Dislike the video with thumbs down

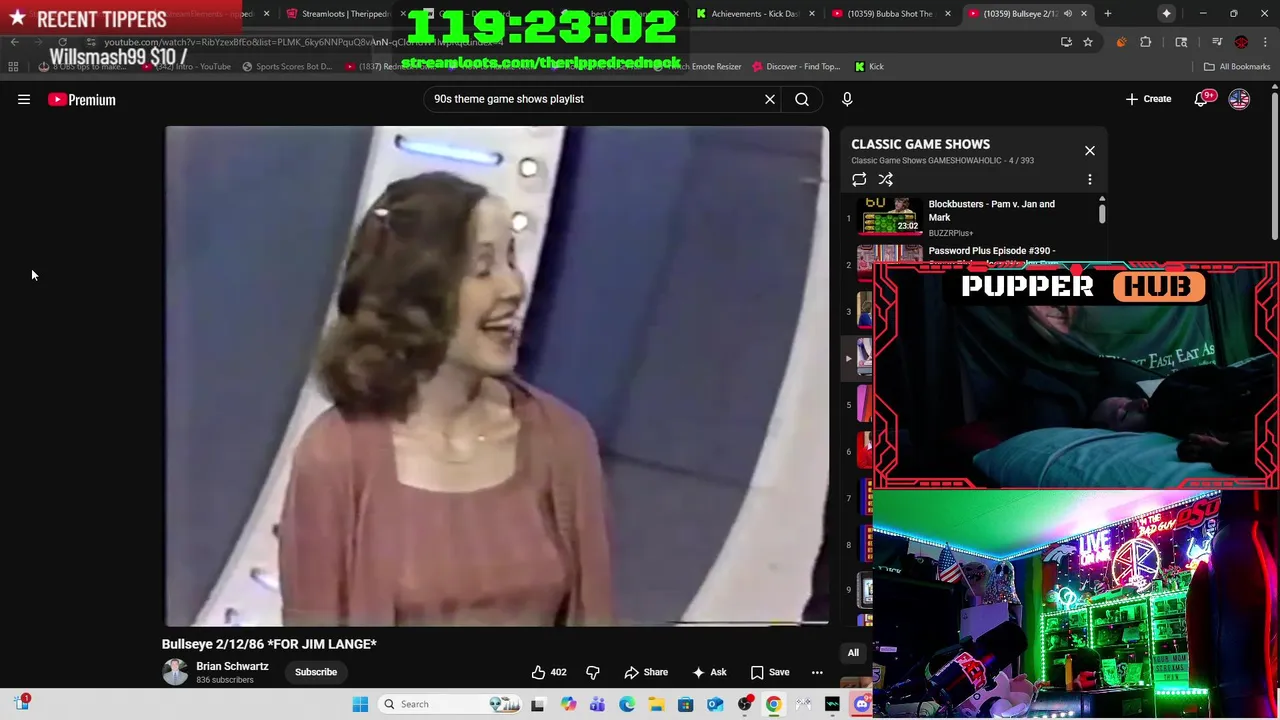[592, 672]
